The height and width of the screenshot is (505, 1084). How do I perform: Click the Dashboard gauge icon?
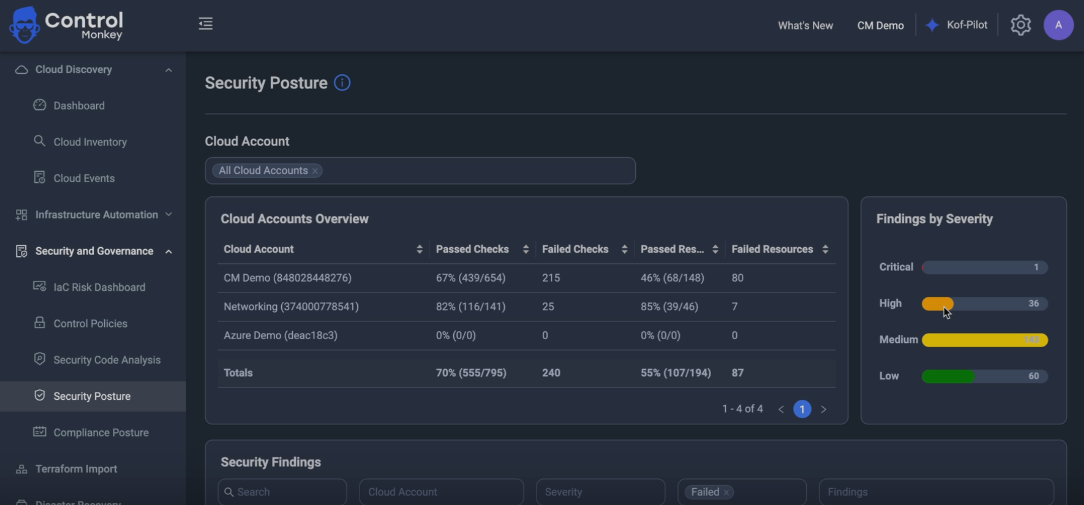(39, 105)
